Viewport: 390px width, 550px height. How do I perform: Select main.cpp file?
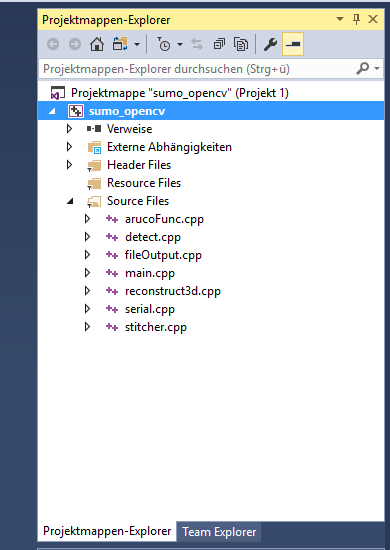click(150, 273)
